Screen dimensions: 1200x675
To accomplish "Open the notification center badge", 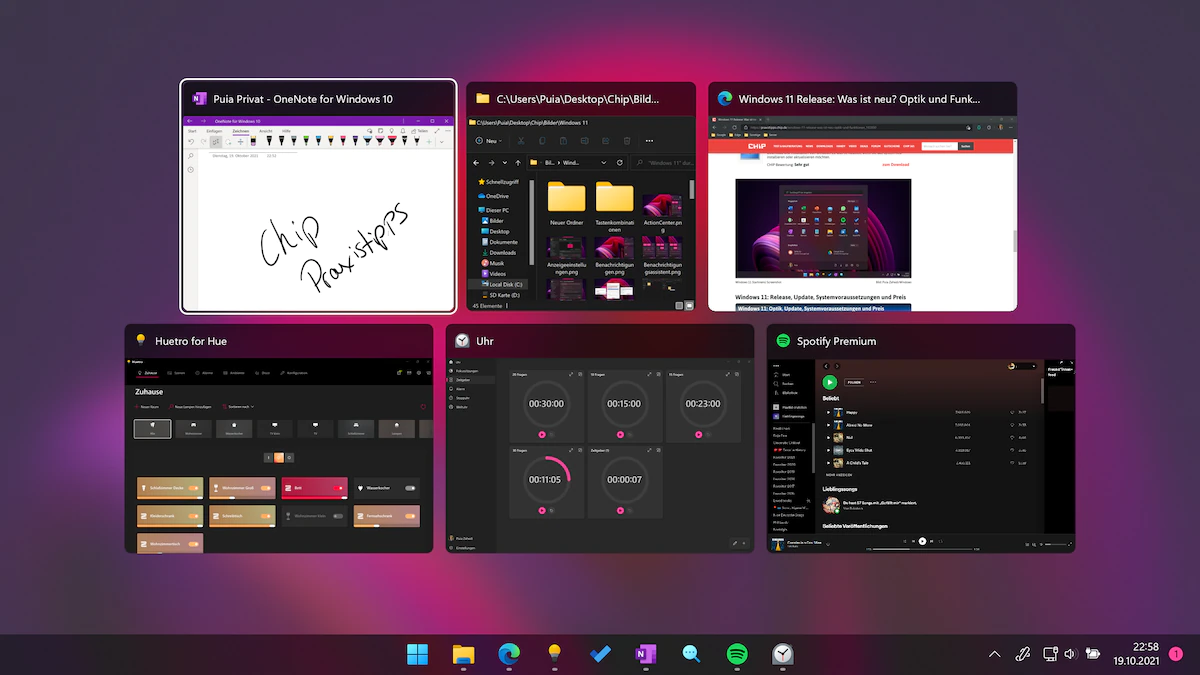I will (1175, 654).
